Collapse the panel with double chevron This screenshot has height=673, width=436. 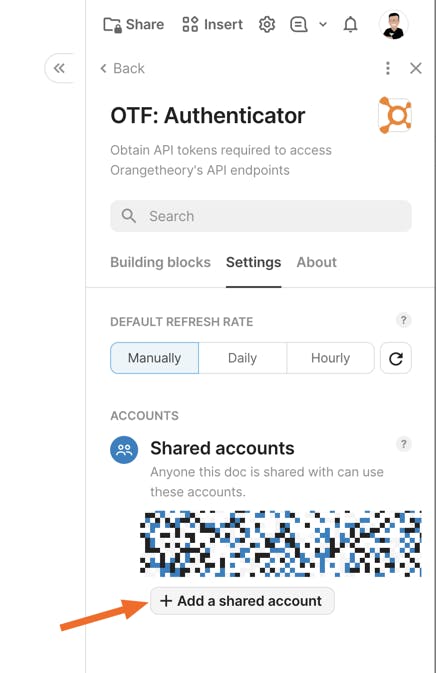[59, 68]
